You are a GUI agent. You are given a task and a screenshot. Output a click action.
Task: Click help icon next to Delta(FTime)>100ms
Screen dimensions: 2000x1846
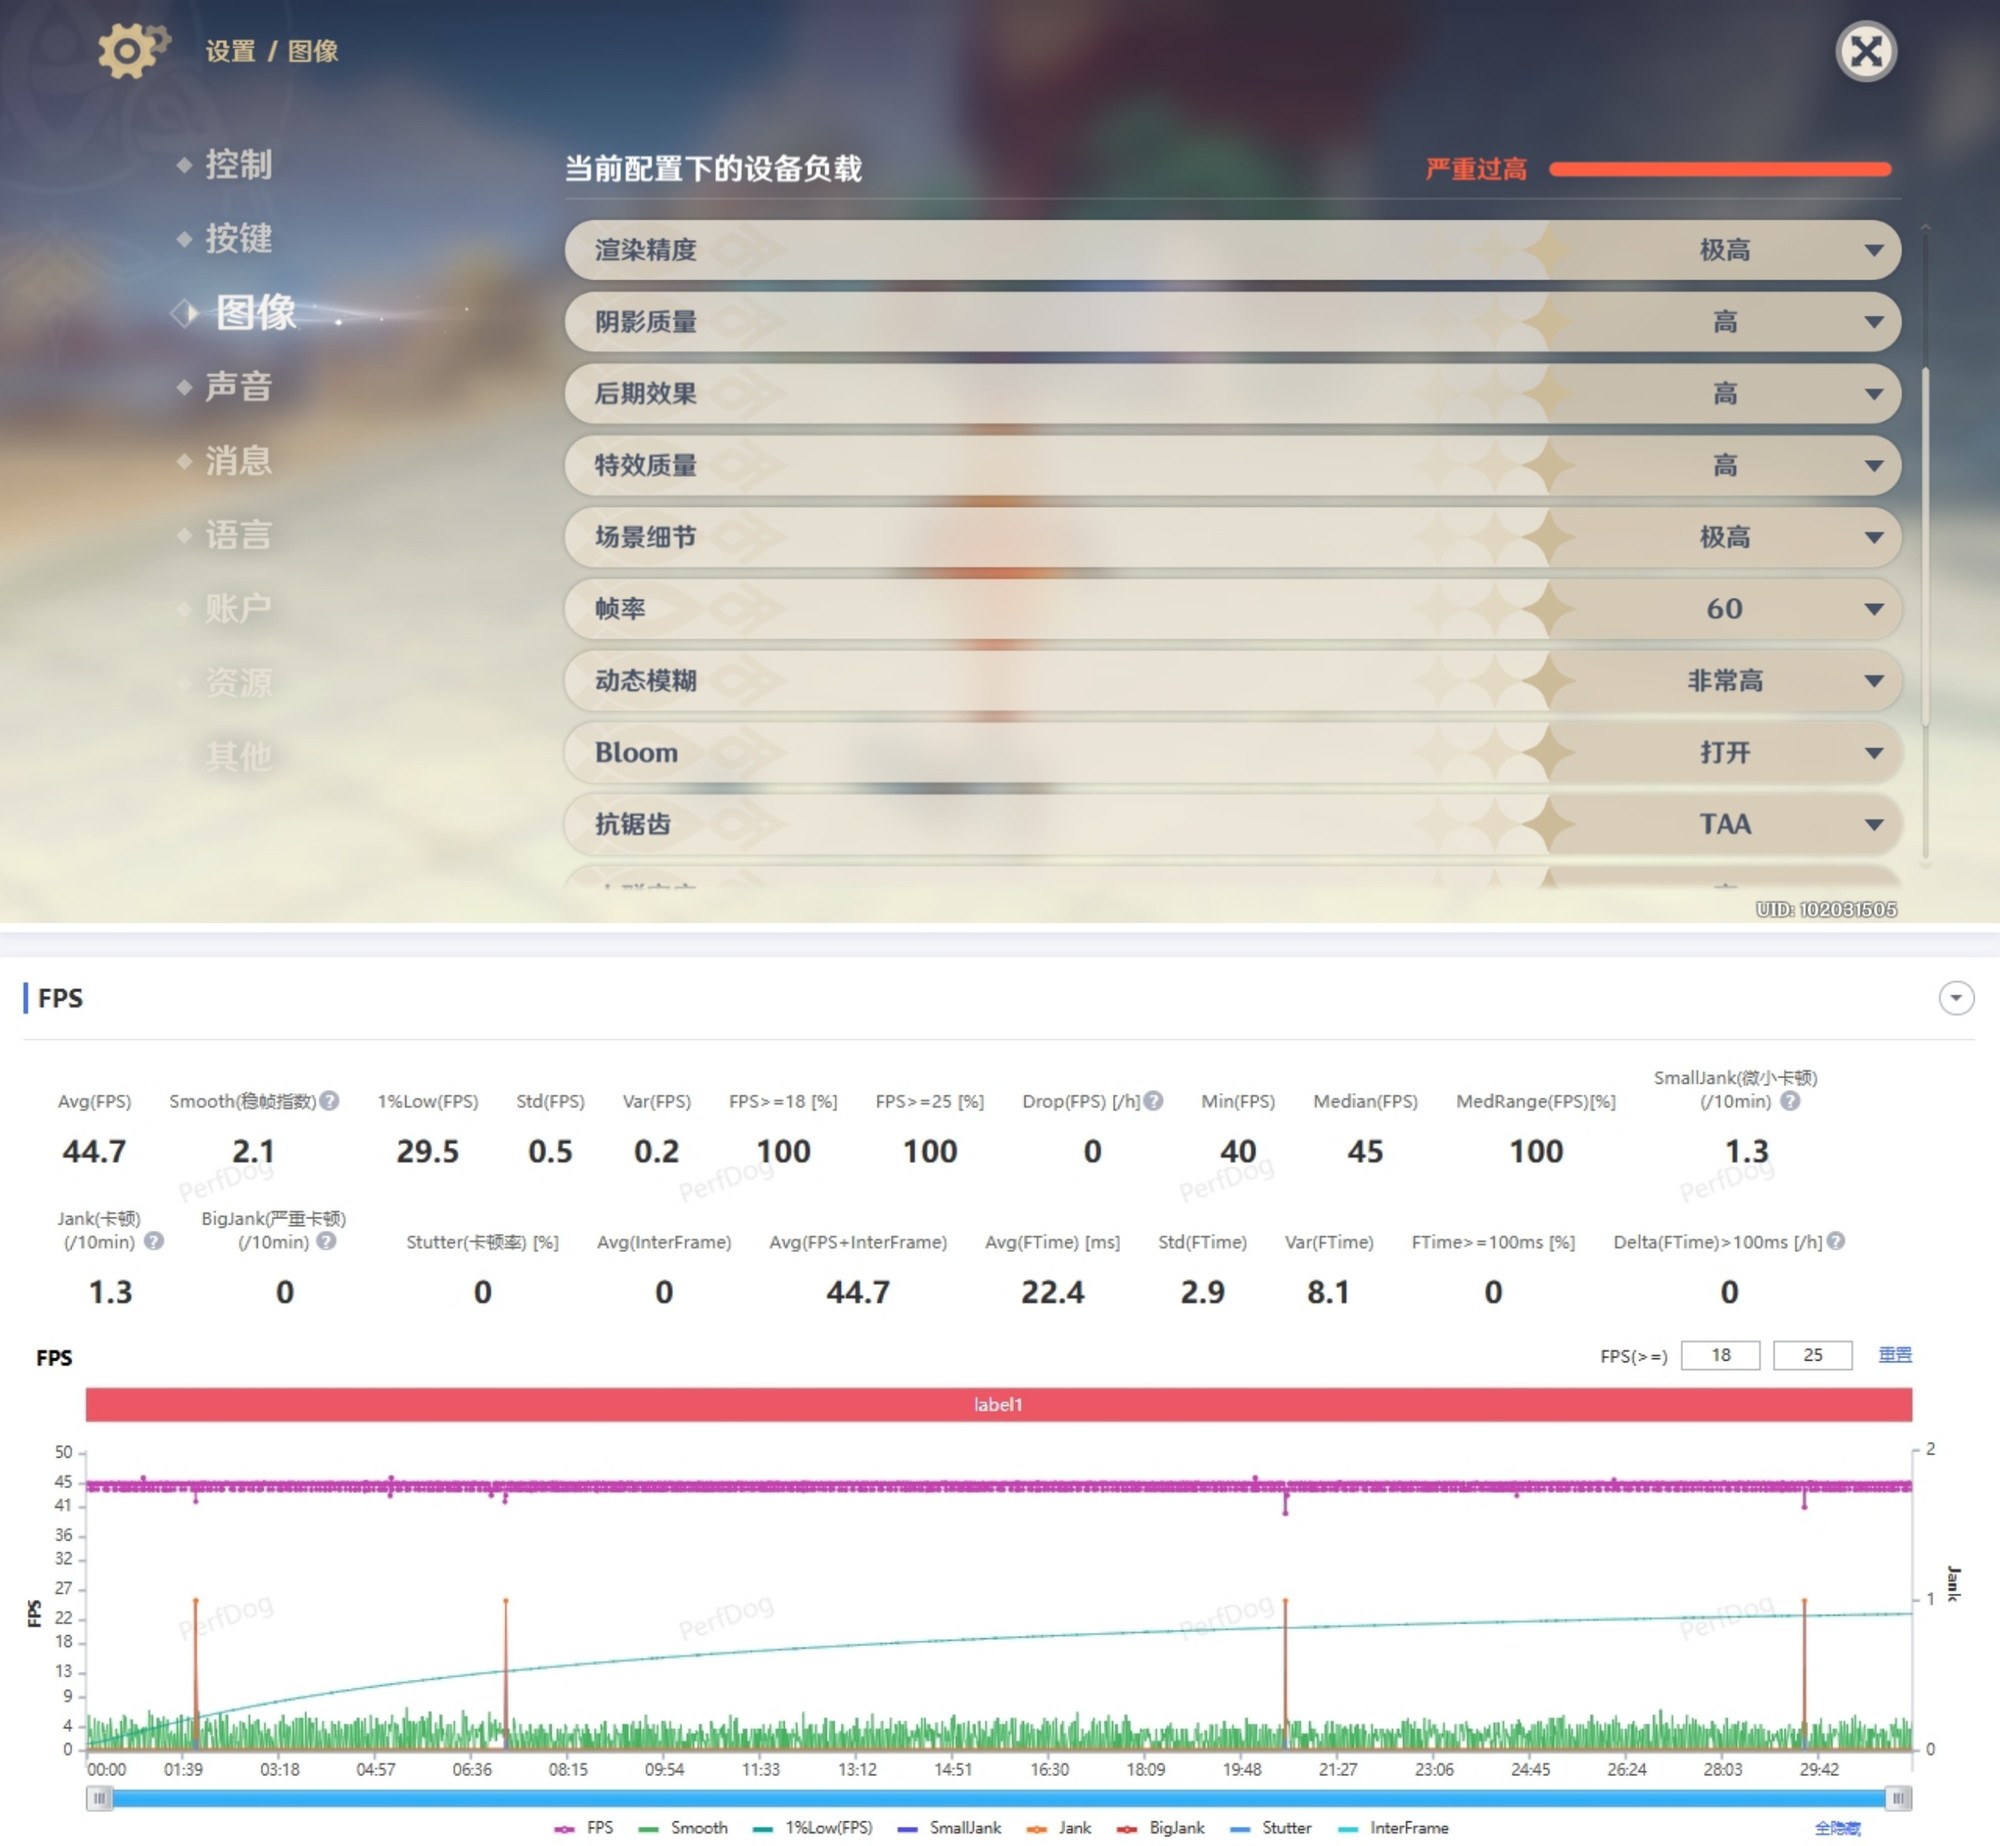1835,1241
